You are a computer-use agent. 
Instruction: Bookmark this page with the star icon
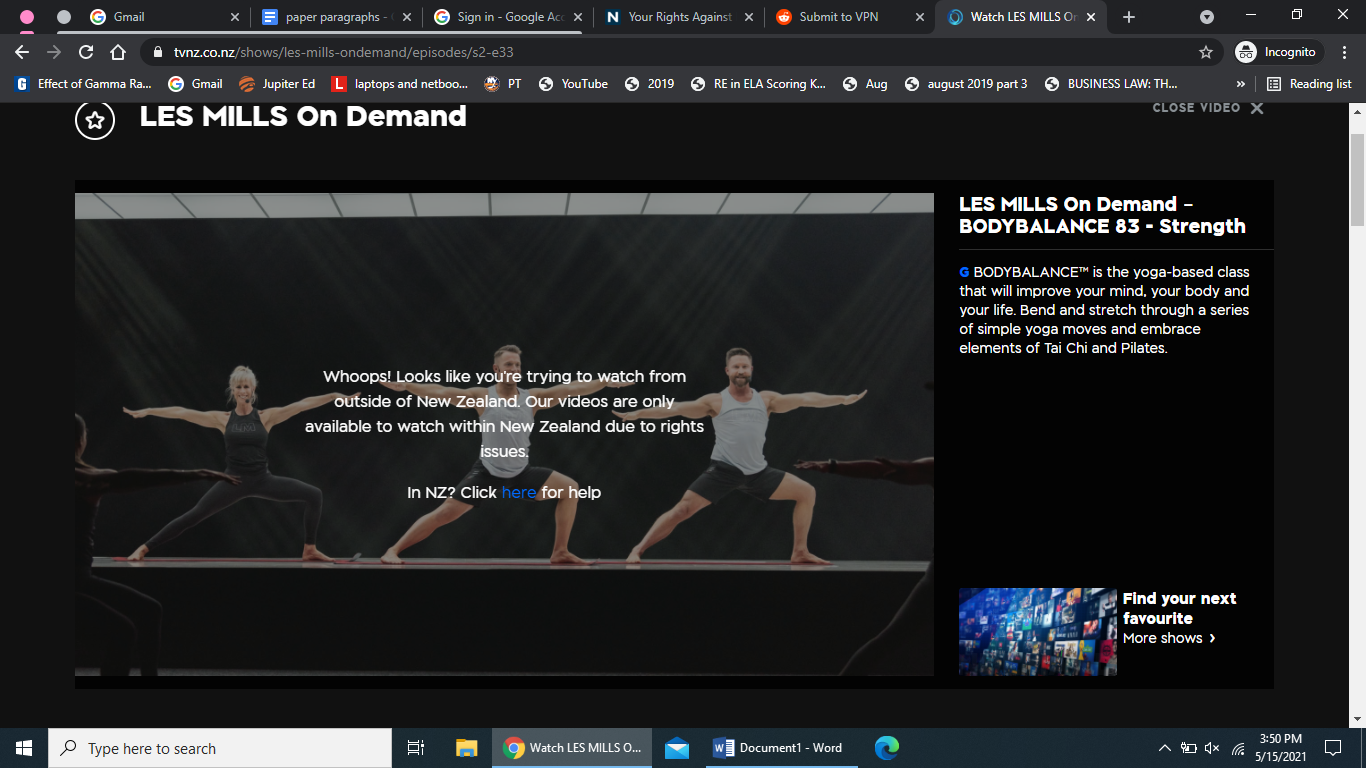1206,52
